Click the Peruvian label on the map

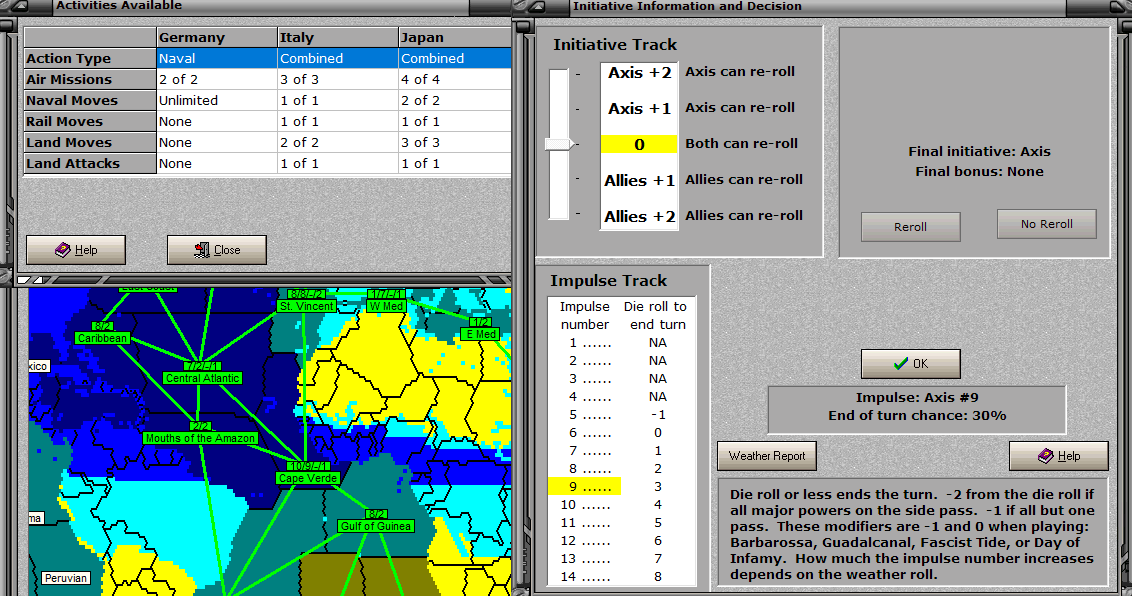tap(65, 578)
